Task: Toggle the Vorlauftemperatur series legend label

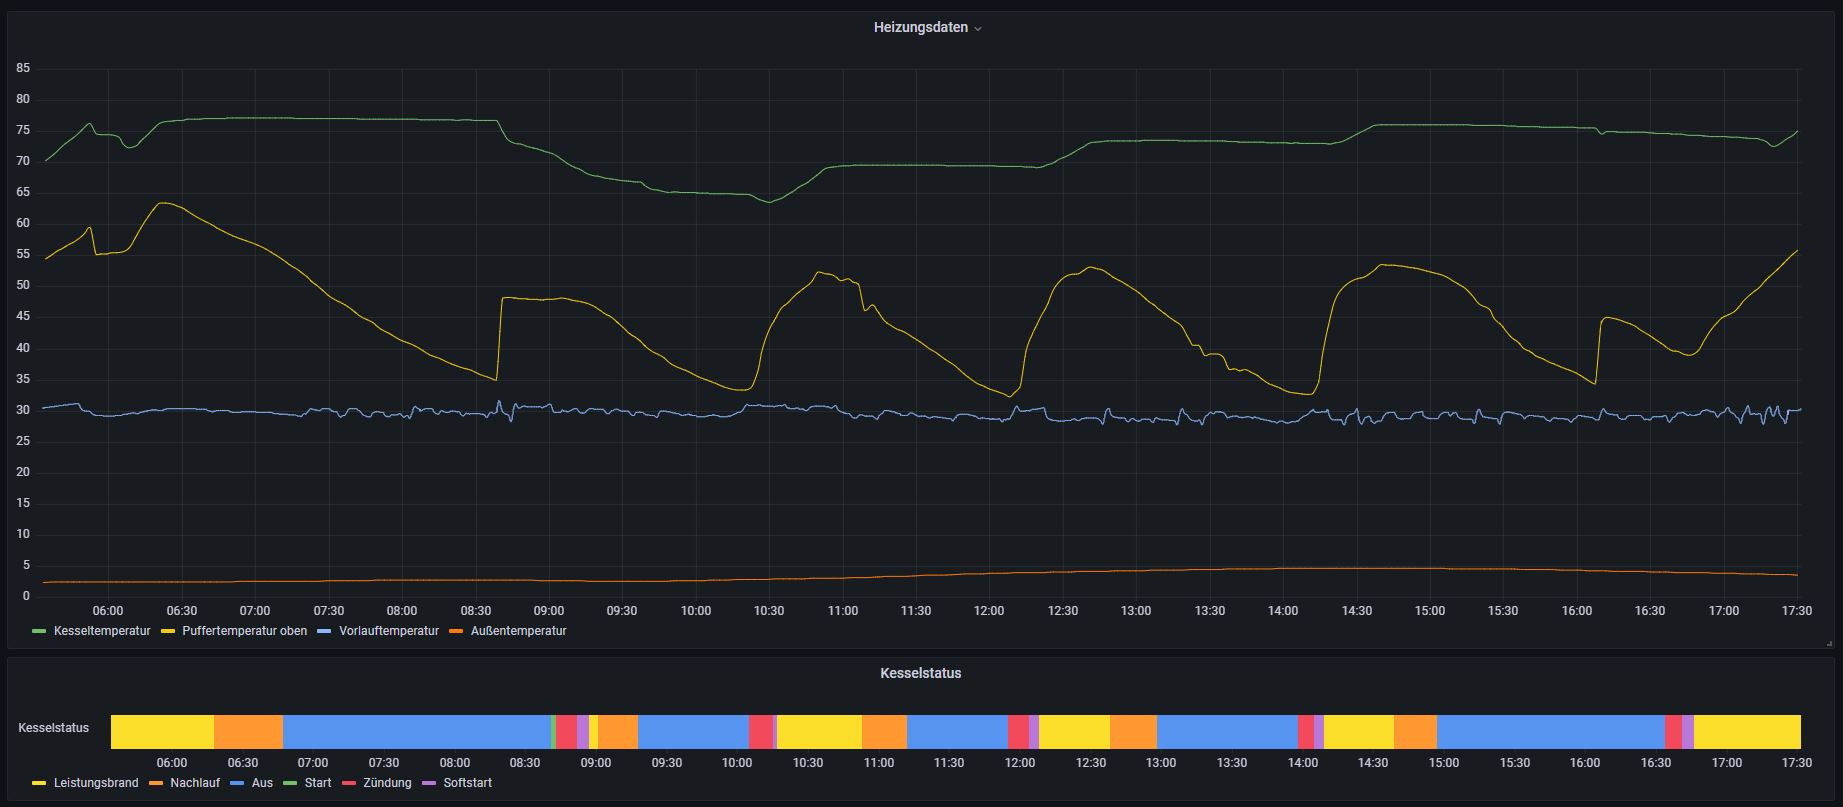Action: pos(390,631)
